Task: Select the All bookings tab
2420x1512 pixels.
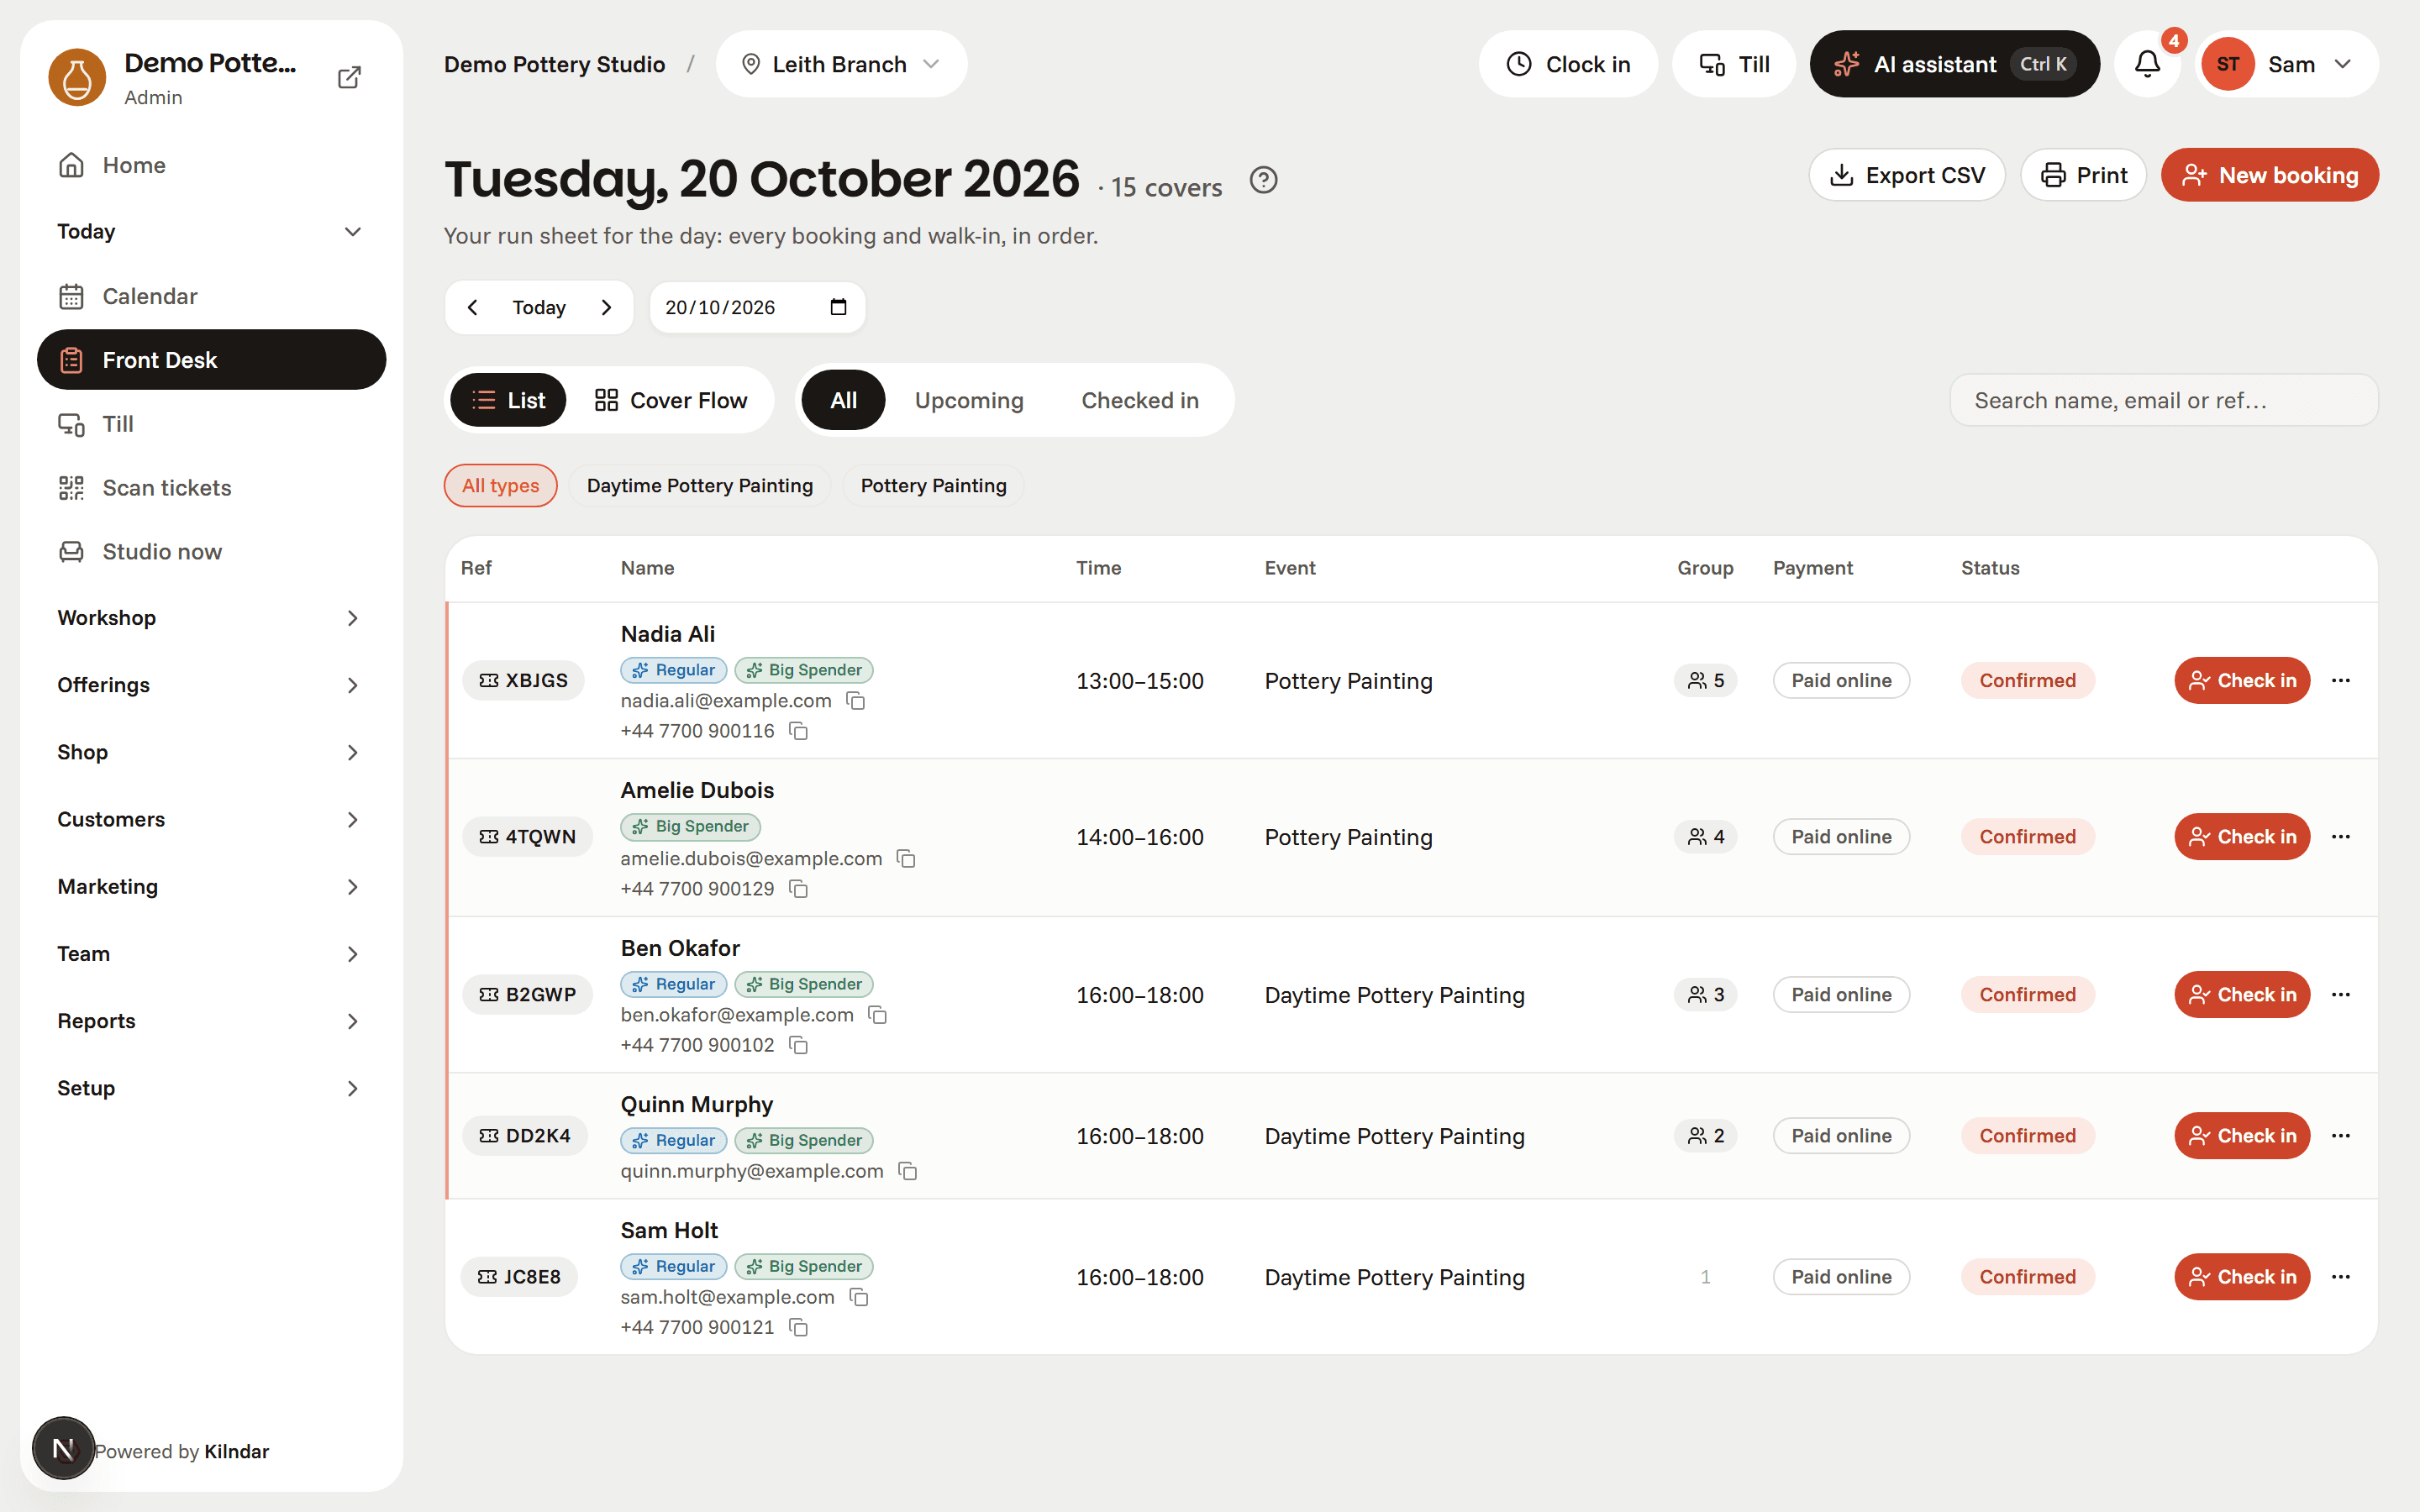Action: pos(843,400)
